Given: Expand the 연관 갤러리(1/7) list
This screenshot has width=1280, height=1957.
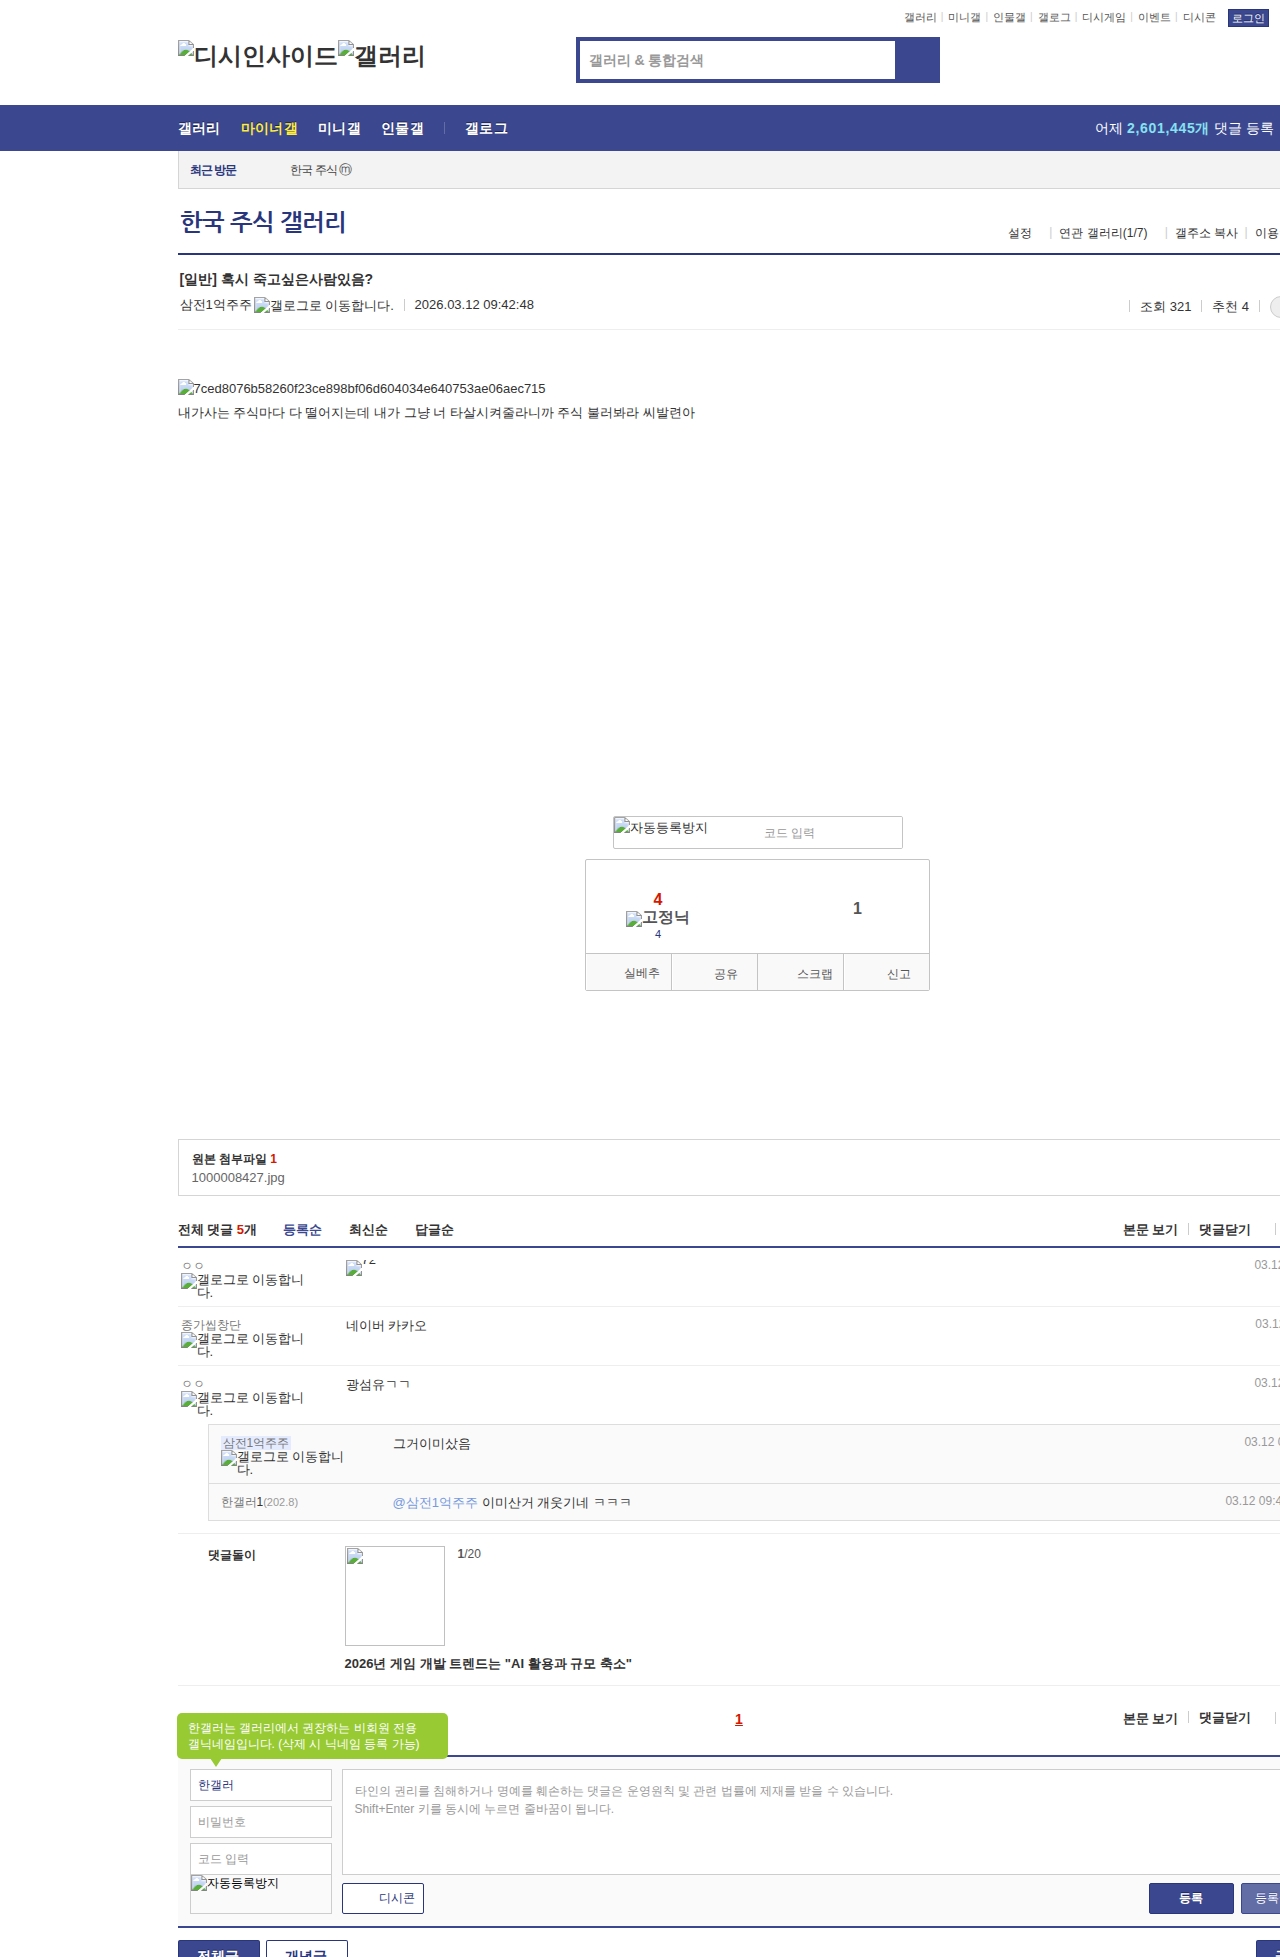Looking at the screenshot, I should coord(1102,233).
